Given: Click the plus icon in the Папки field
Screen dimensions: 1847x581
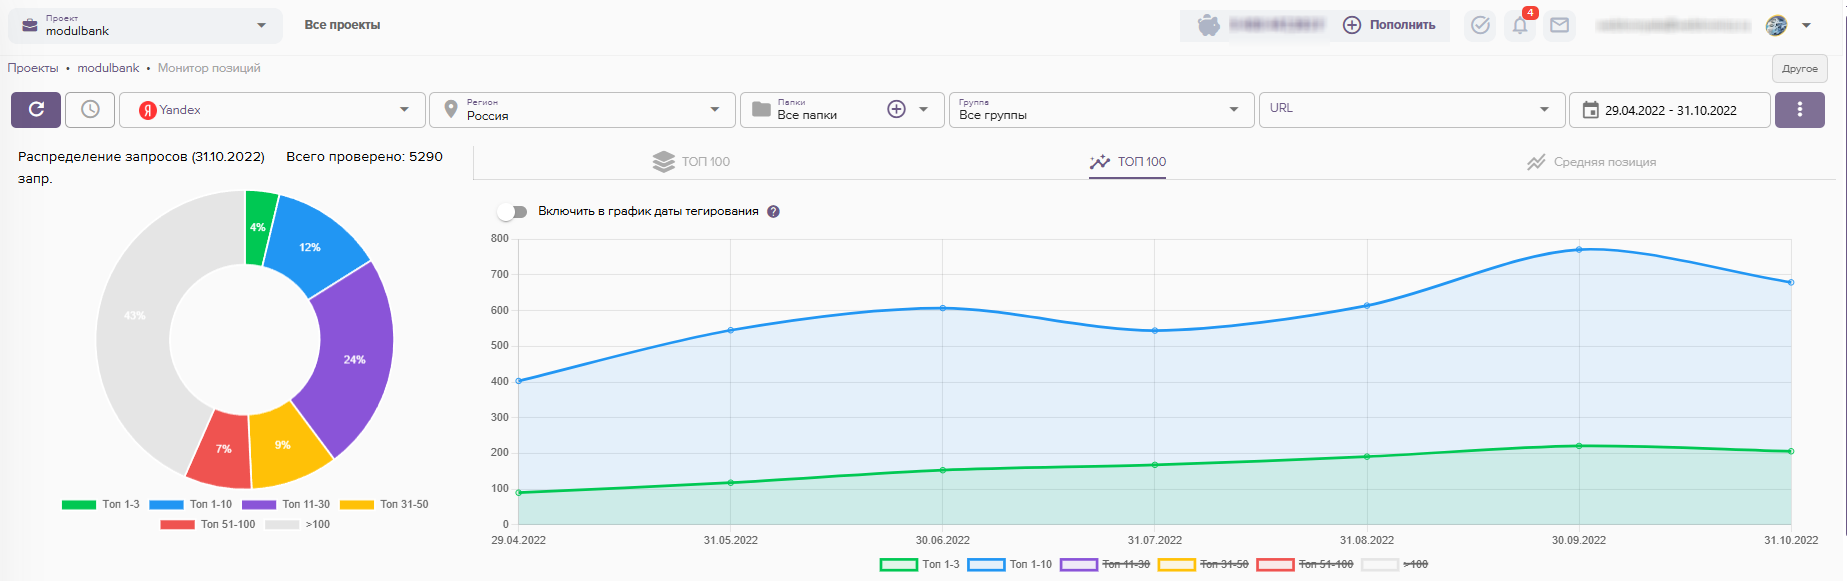Looking at the screenshot, I should tap(896, 110).
